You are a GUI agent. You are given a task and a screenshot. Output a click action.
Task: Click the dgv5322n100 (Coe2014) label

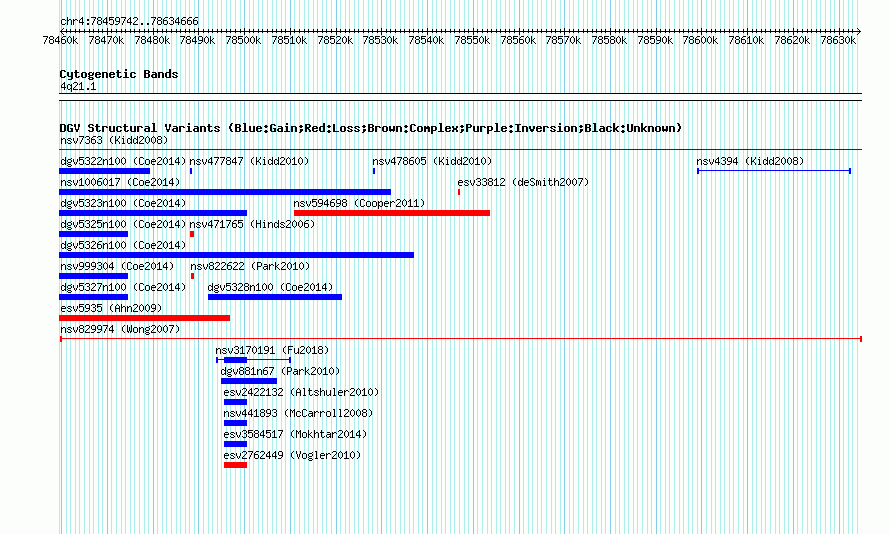pyautogui.click(x=123, y=161)
